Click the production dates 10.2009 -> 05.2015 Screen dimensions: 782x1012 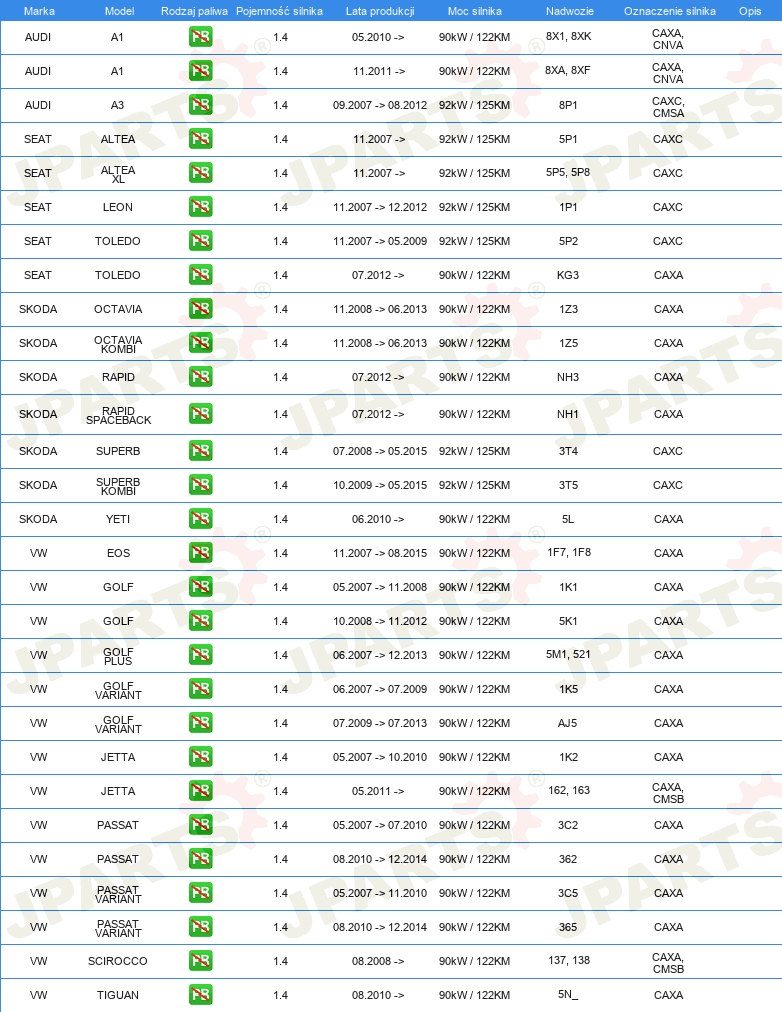coord(380,485)
